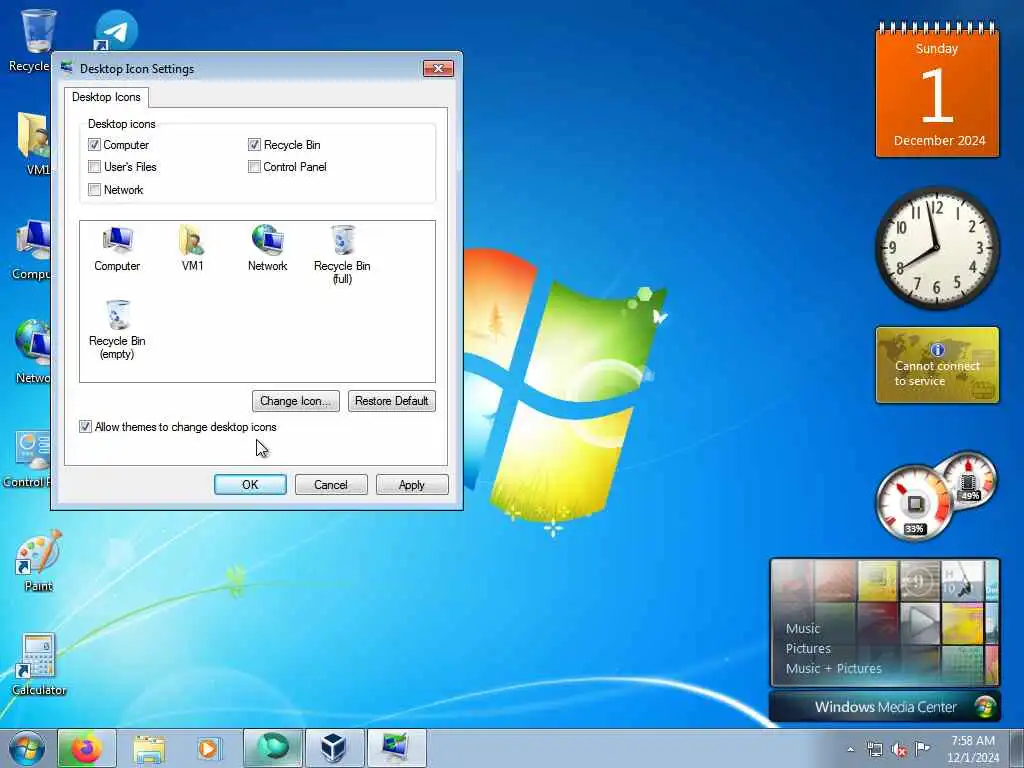Select the Telegram desktop shortcut
1024x768 pixels.
pos(116,30)
